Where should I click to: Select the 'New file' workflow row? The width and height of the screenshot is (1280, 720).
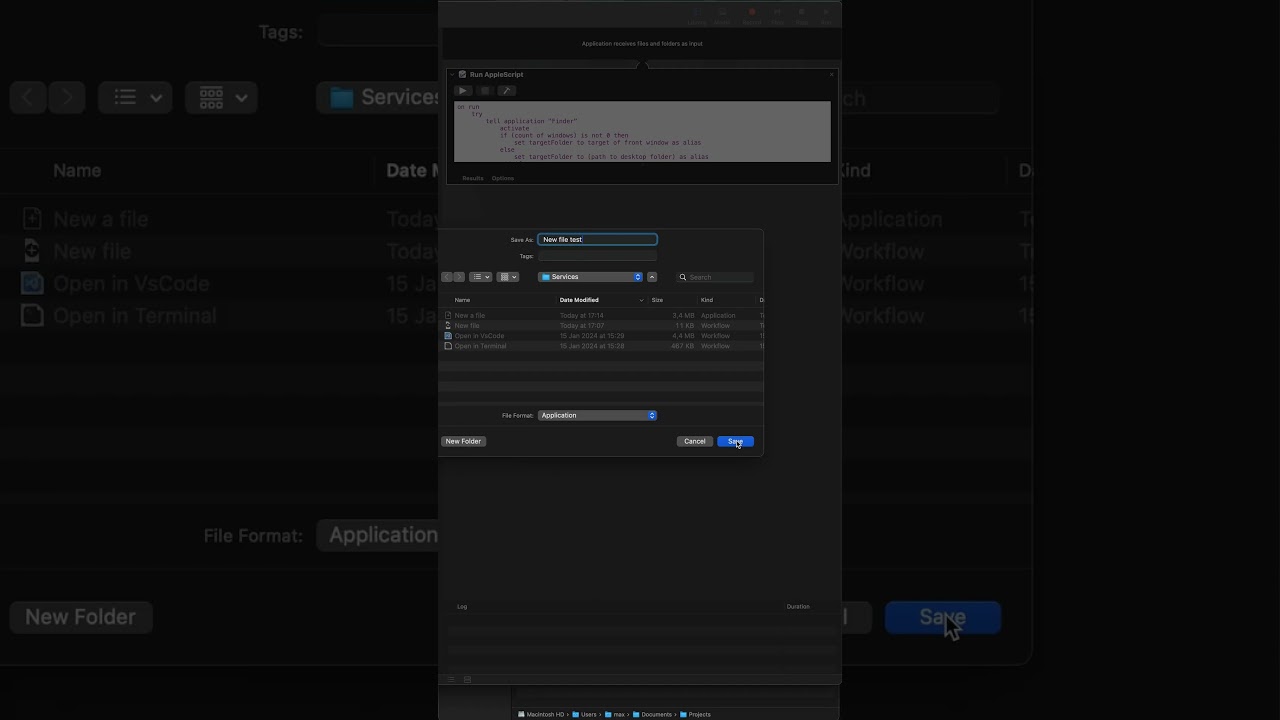pos(601,325)
